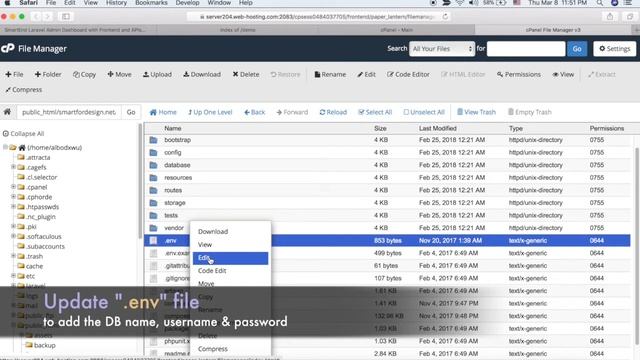Open the Upload tool
640x360 pixels.
[x=157, y=74]
